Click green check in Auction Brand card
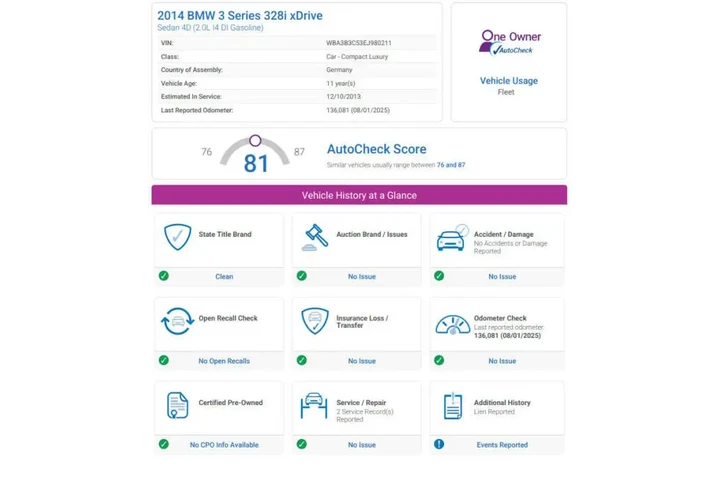Image resolution: width=720 pixels, height=480 pixels. point(302,276)
